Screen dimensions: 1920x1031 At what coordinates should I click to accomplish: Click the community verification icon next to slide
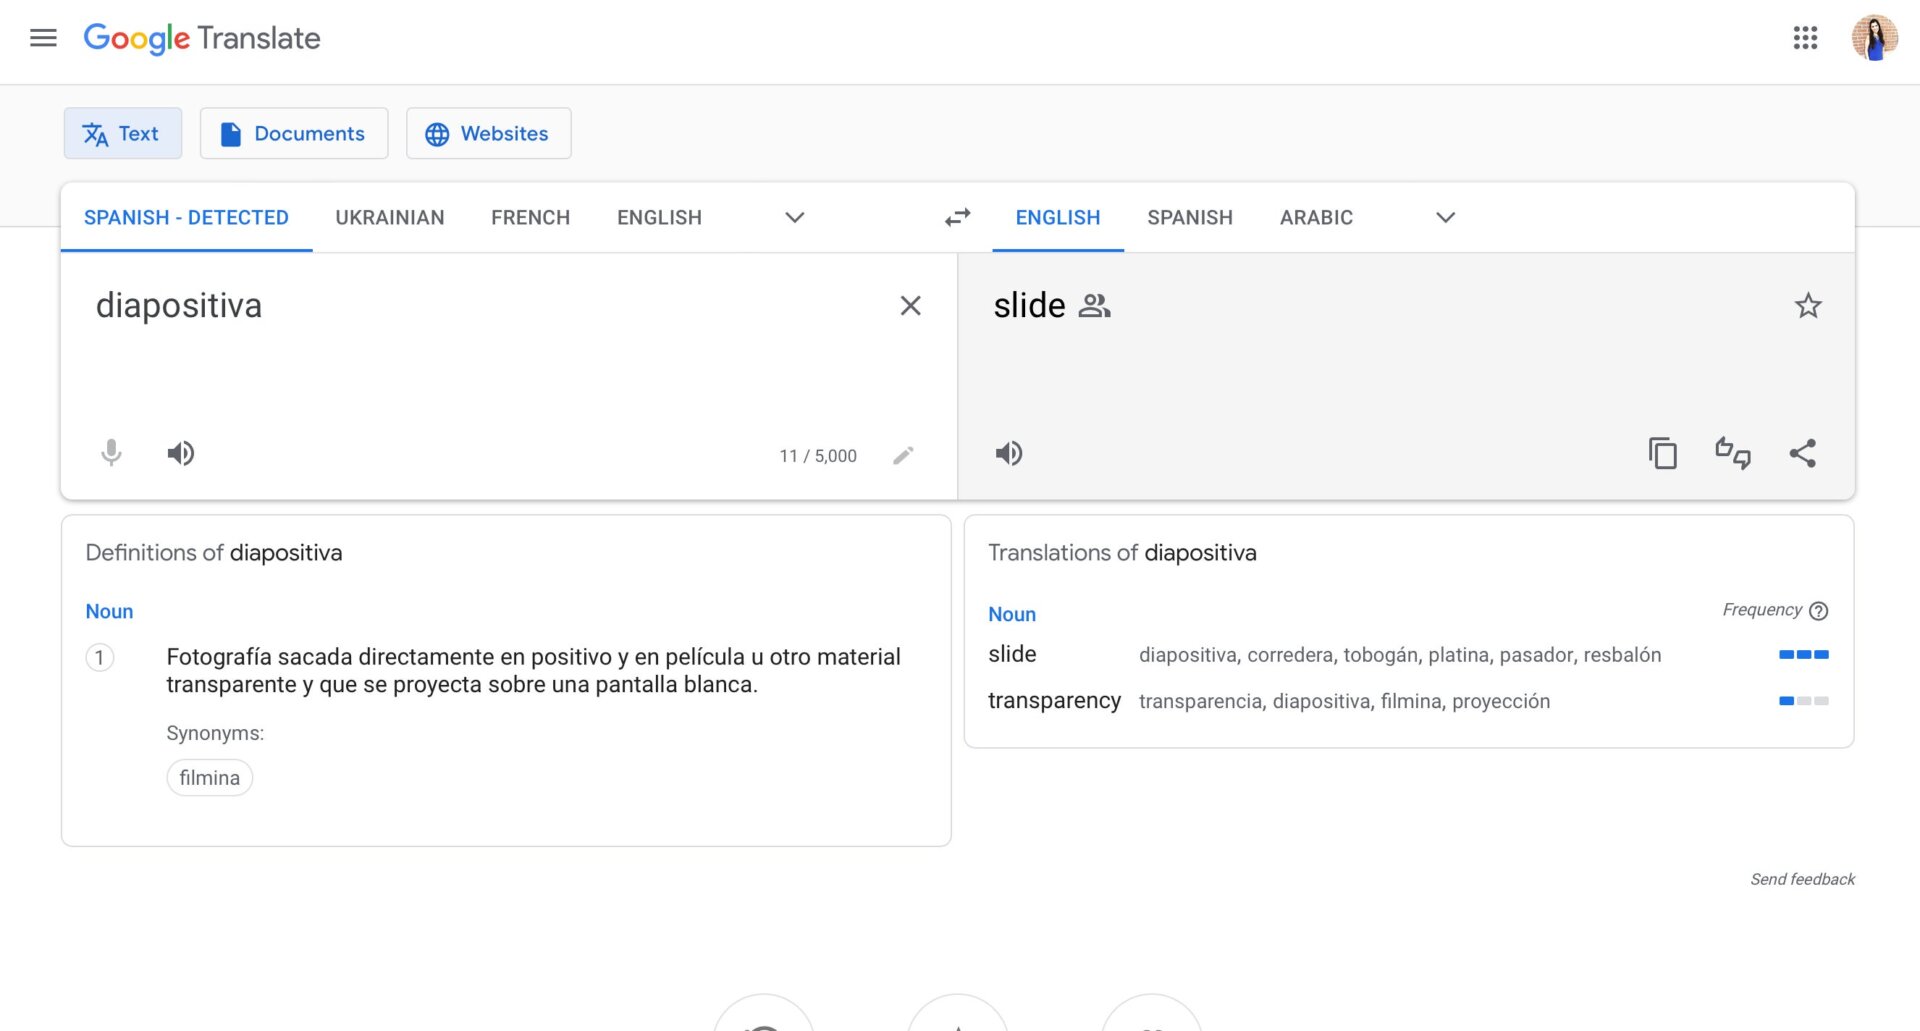1094,306
